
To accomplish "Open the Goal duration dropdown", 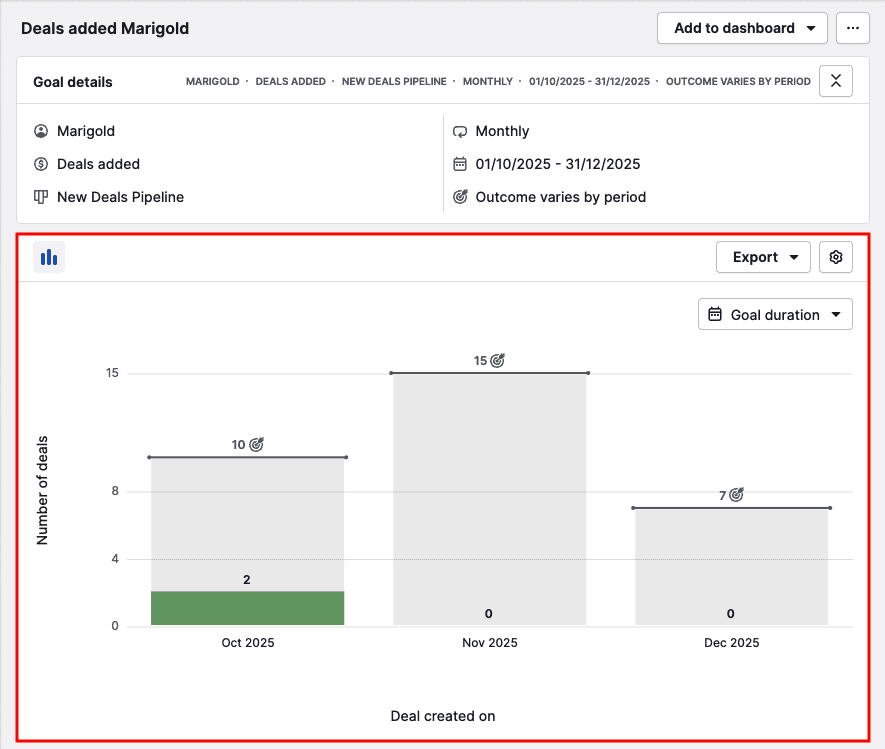I will [x=775, y=315].
